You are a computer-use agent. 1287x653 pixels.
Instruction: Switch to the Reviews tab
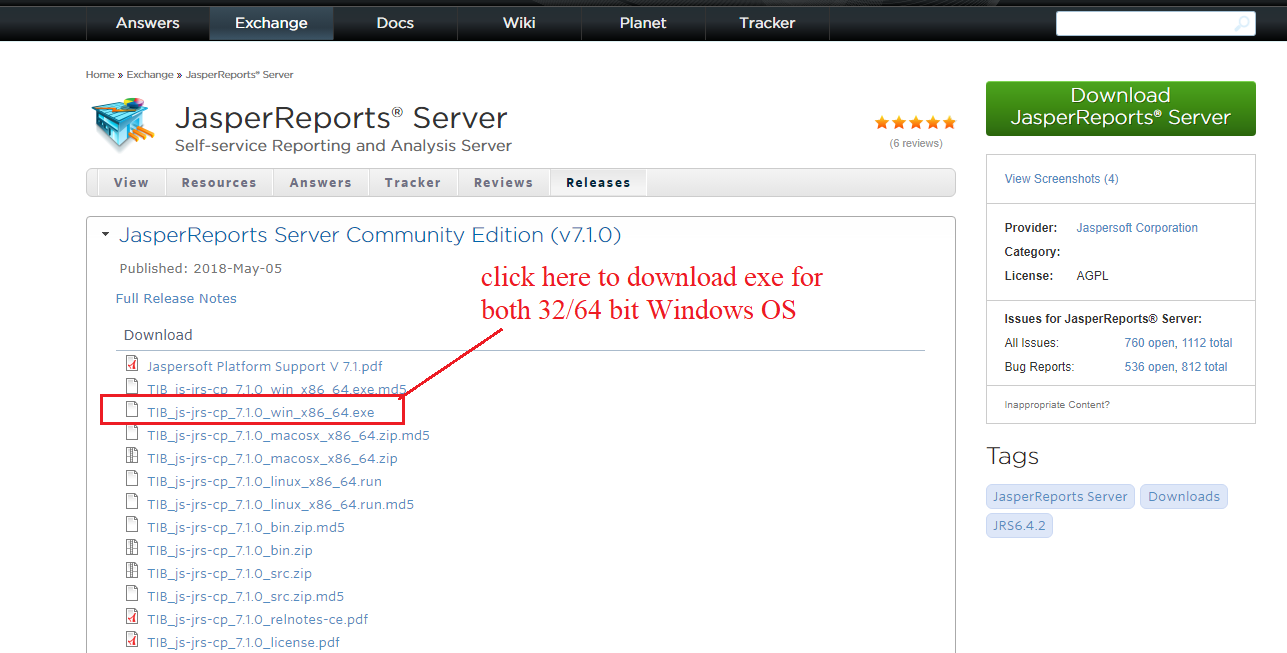tap(503, 183)
